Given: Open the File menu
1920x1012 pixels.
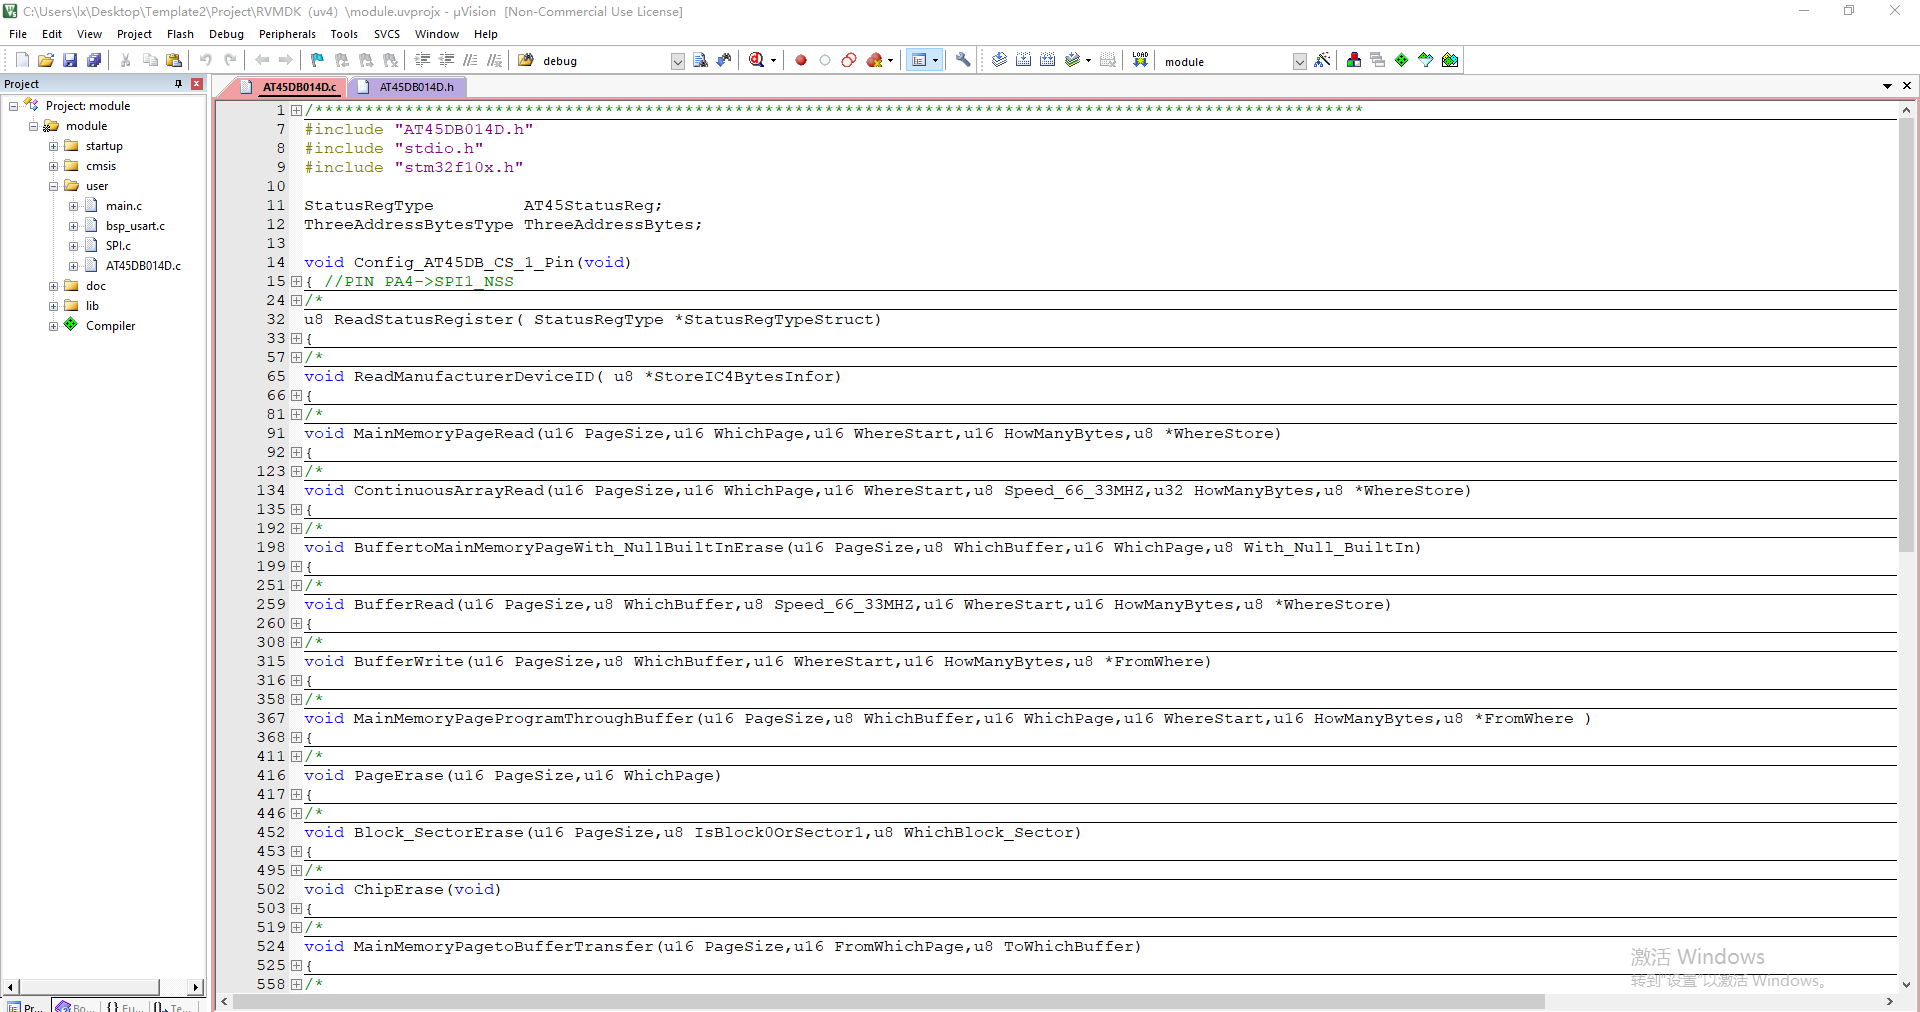Looking at the screenshot, I should [x=18, y=34].
